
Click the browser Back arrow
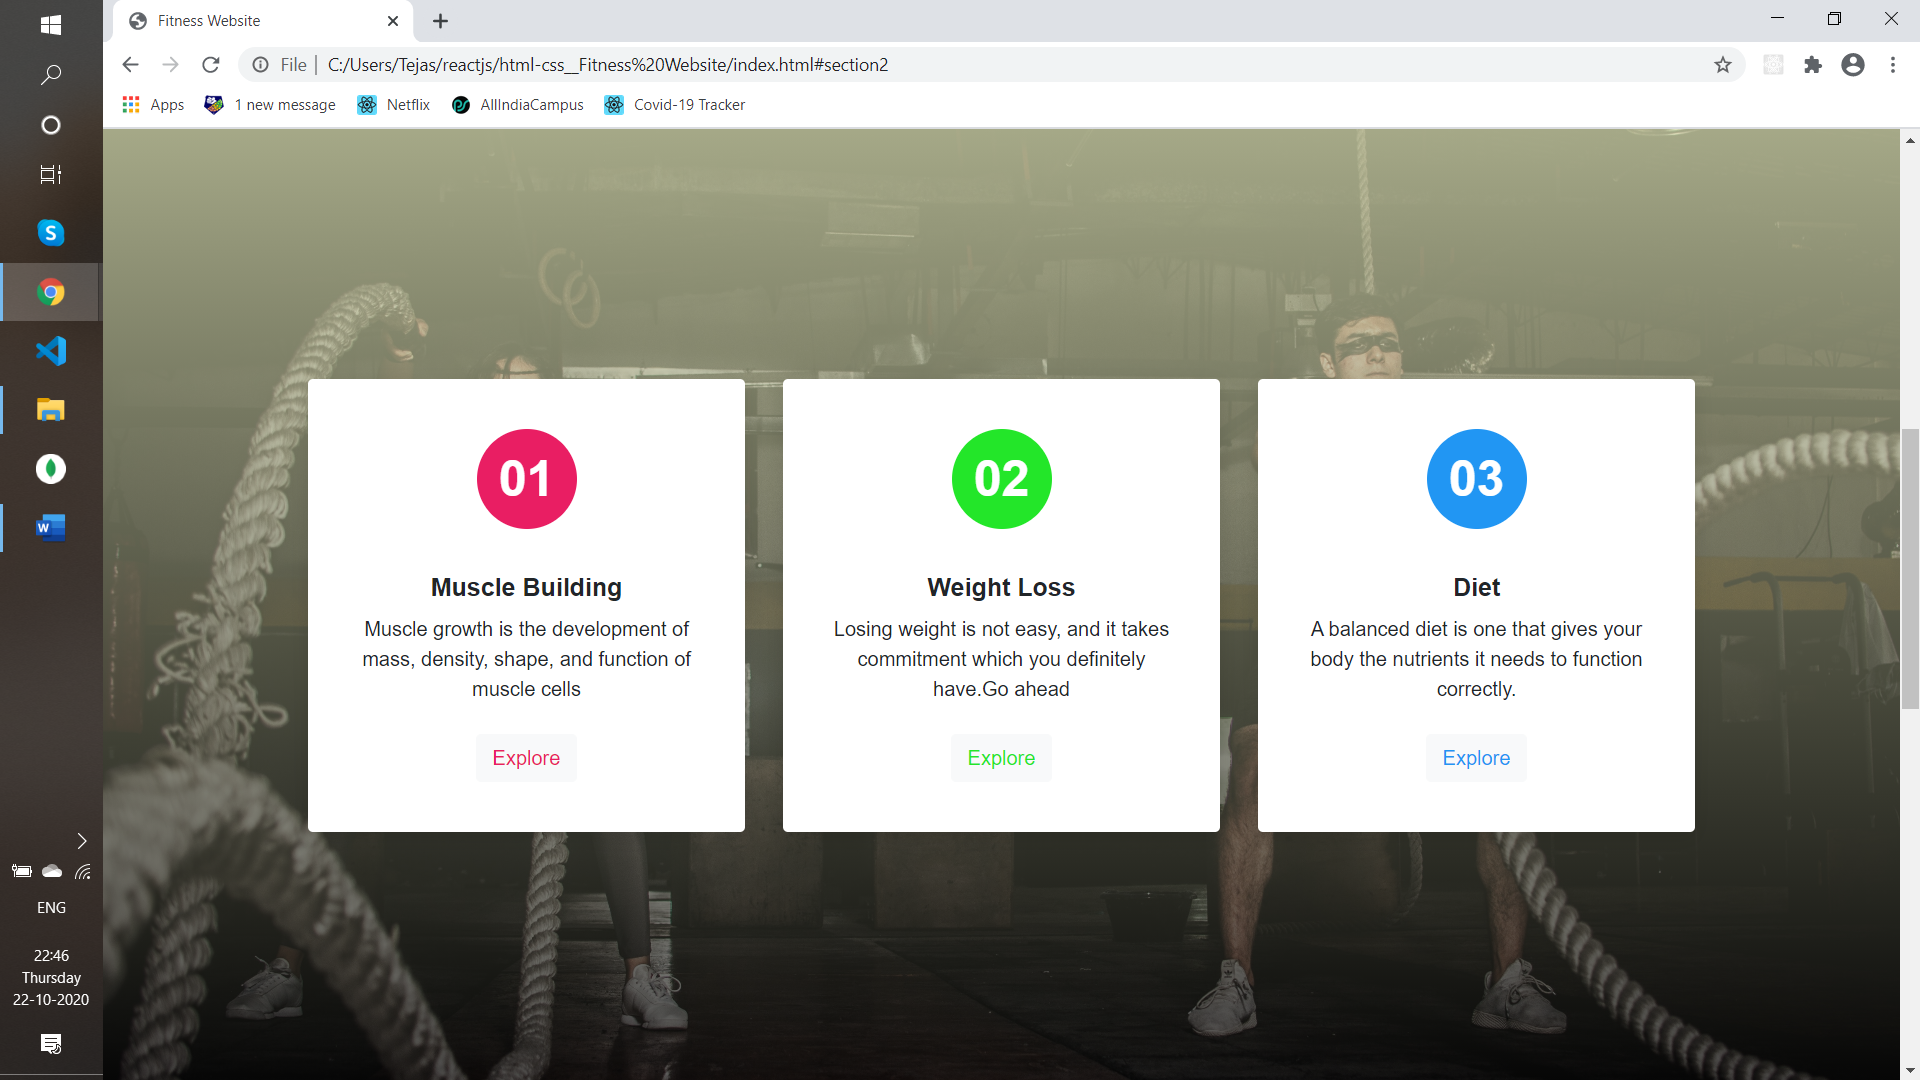coord(130,65)
